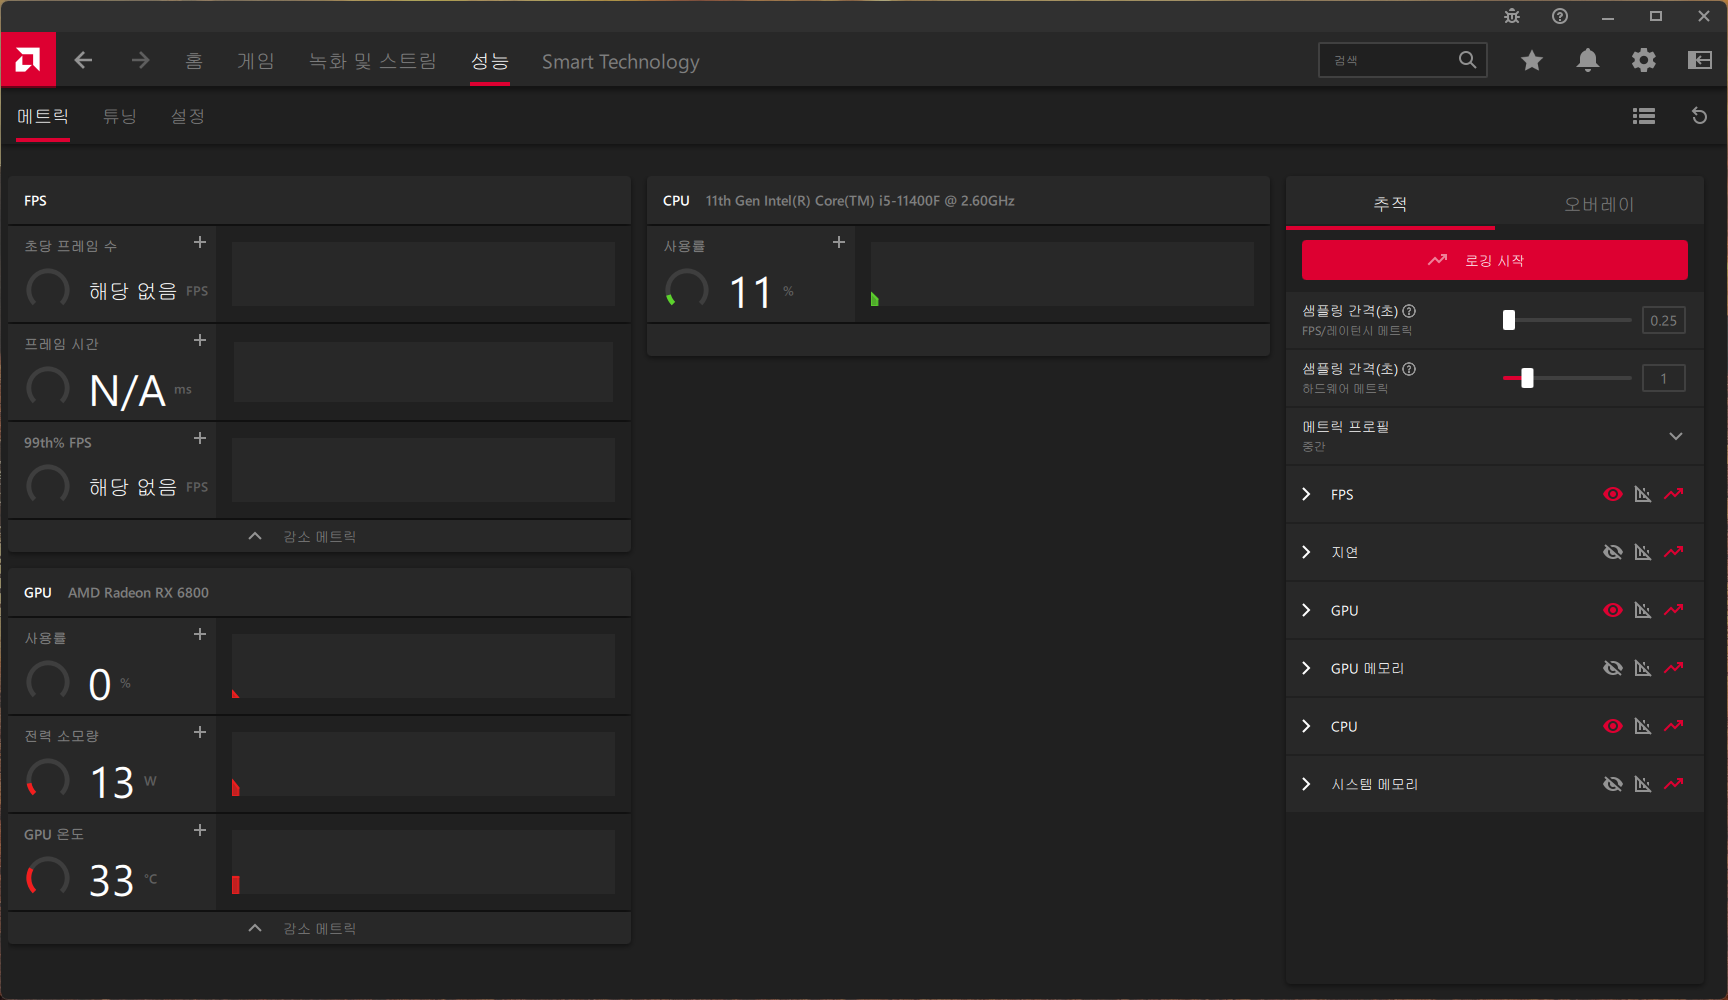Show 지연 overlay with eye icon
Image resolution: width=1728 pixels, height=1000 pixels.
[x=1613, y=552]
